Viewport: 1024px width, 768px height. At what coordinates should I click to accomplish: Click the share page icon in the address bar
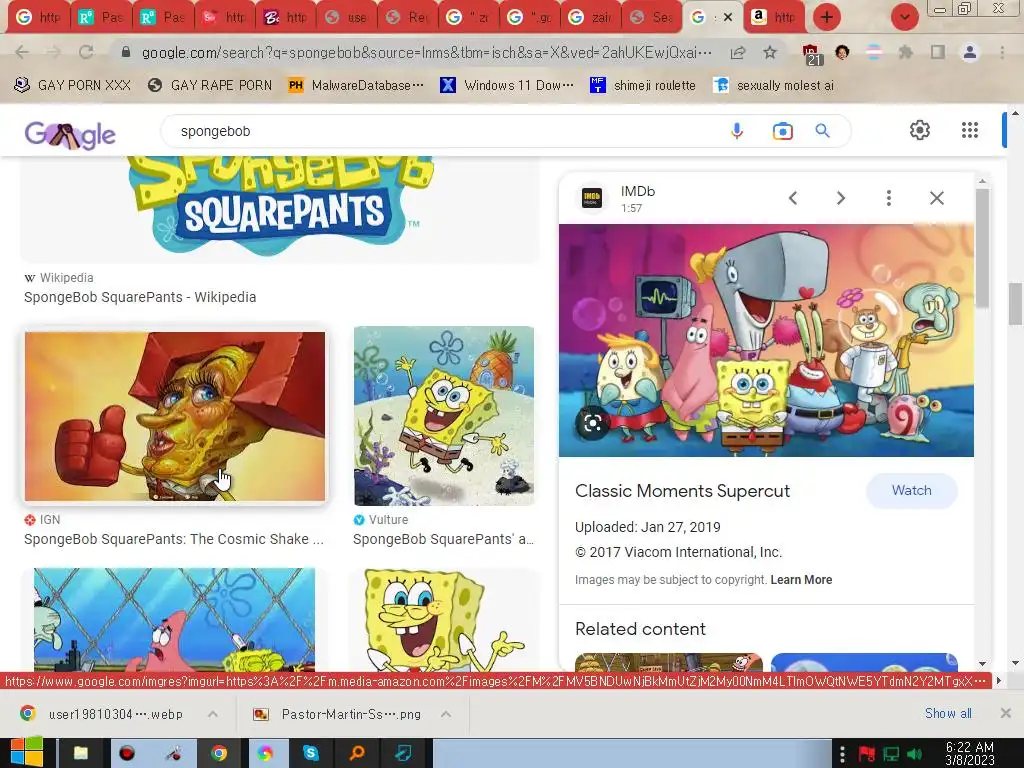click(x=738, y=52)
